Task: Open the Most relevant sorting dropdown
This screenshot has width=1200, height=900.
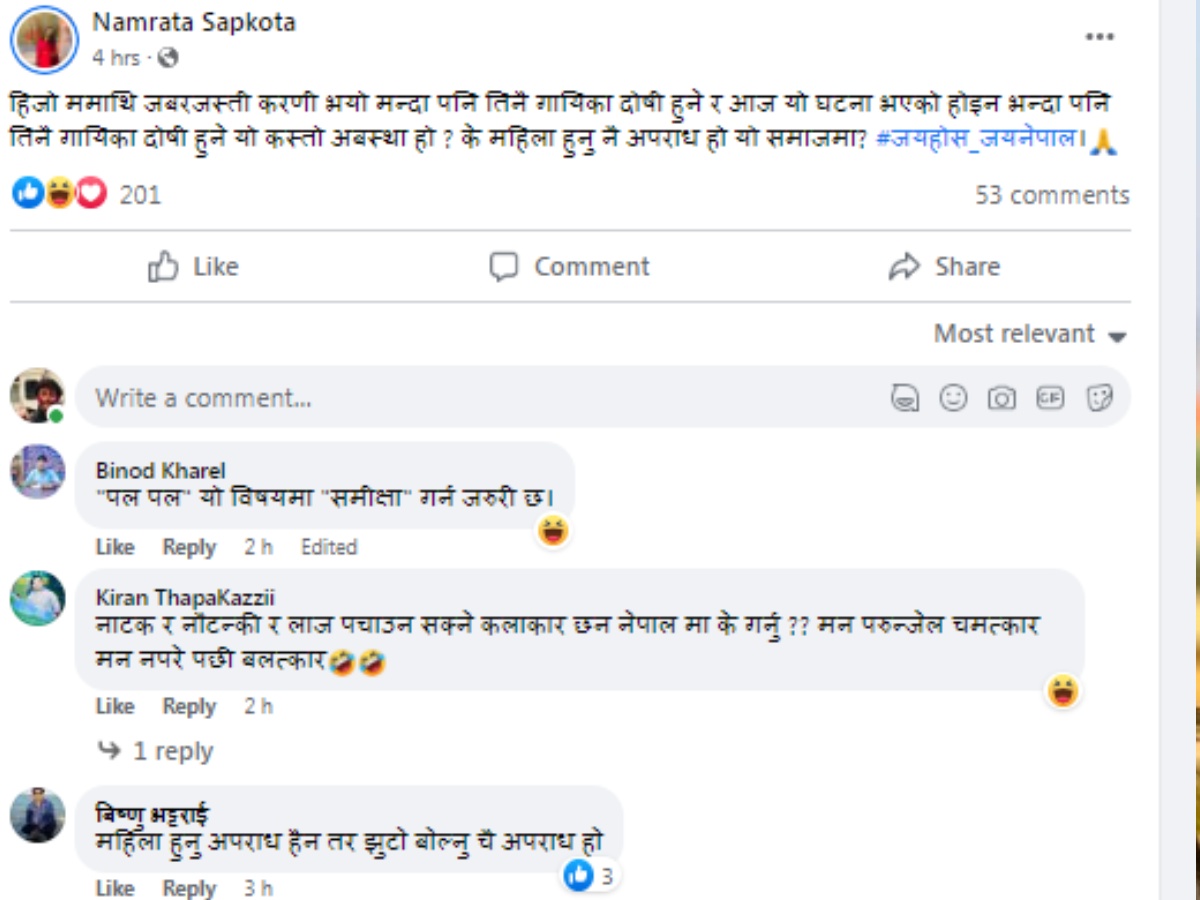Action: coord(1030,334)
